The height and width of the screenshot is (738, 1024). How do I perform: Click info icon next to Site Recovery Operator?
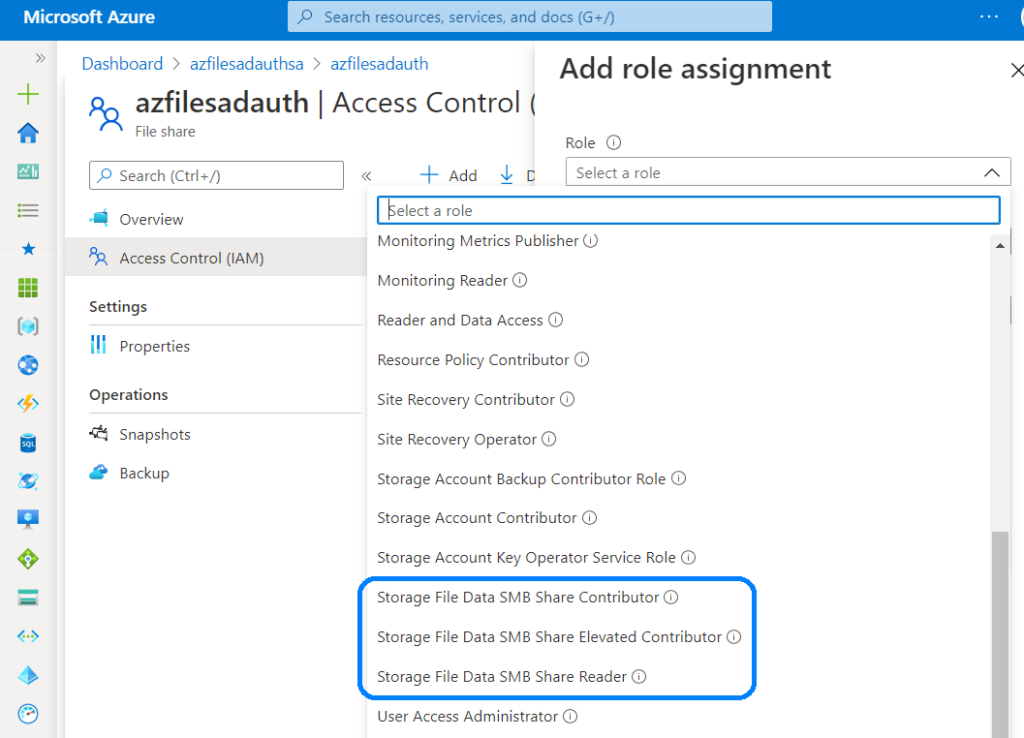(549, 439)
